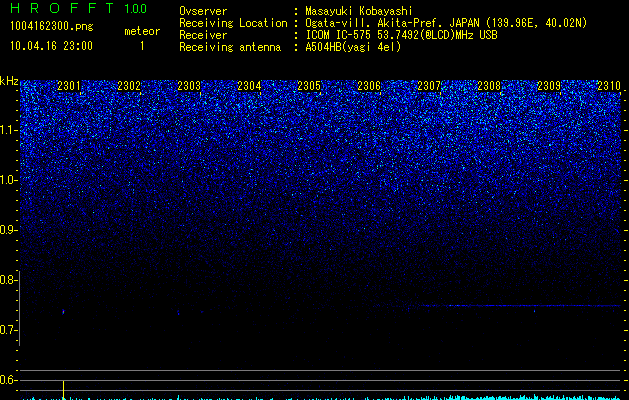Screen dimensions: 629x400
Task: Click the A504HB(yagi 4el) antenna text
Action: [353, 47]
